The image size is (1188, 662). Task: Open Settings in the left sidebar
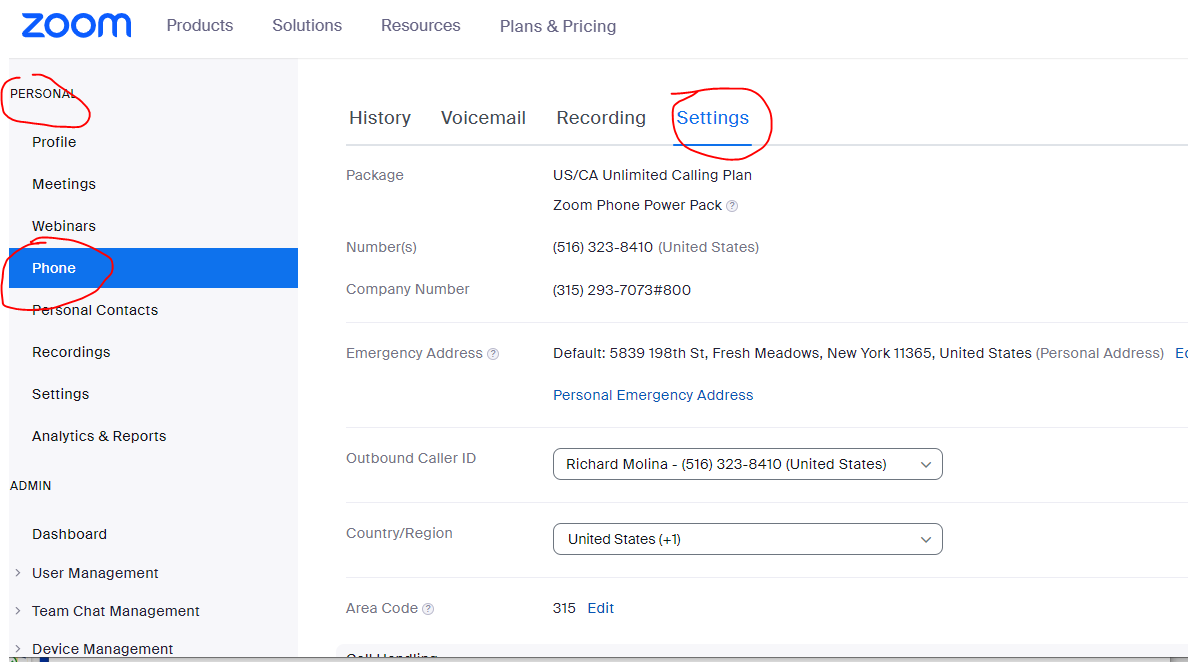61,395
